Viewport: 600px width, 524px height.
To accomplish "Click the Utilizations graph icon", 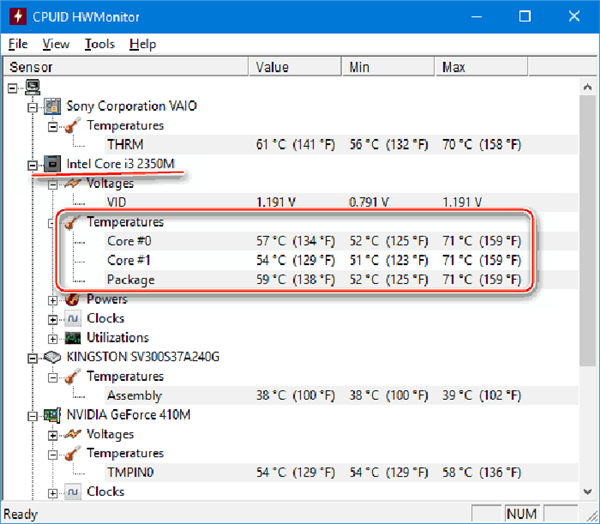I will click(x=72, y=338).
